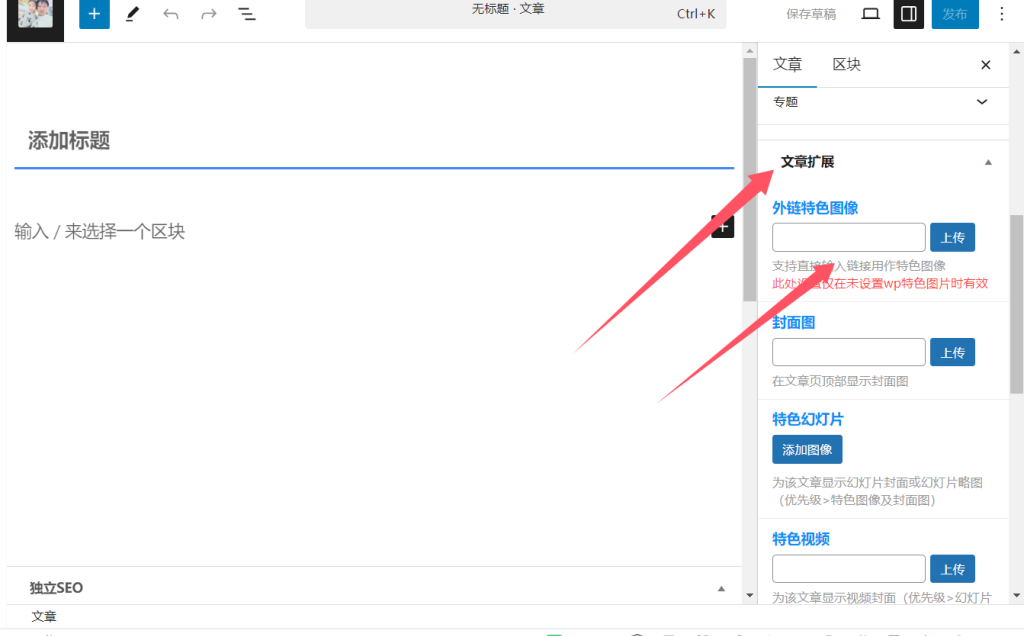Focus the 外链特色图像 URL input
The image size is (1024, 636).
click(848, 238)
